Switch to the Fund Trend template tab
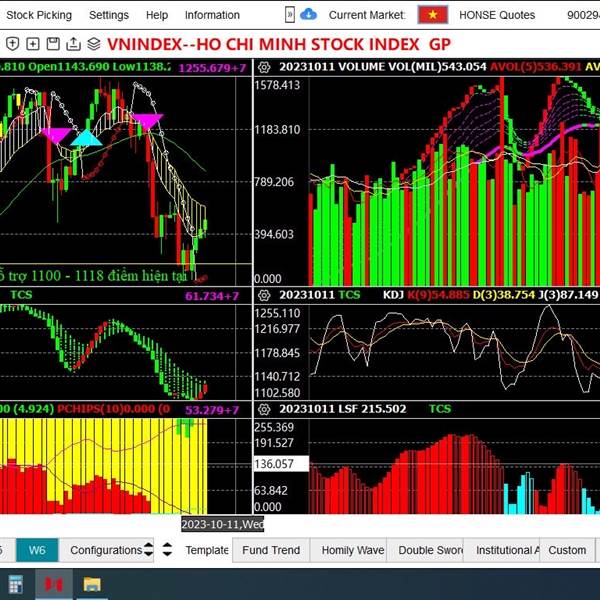The width and height of the screenshot is (600, 600). [271, 550]
